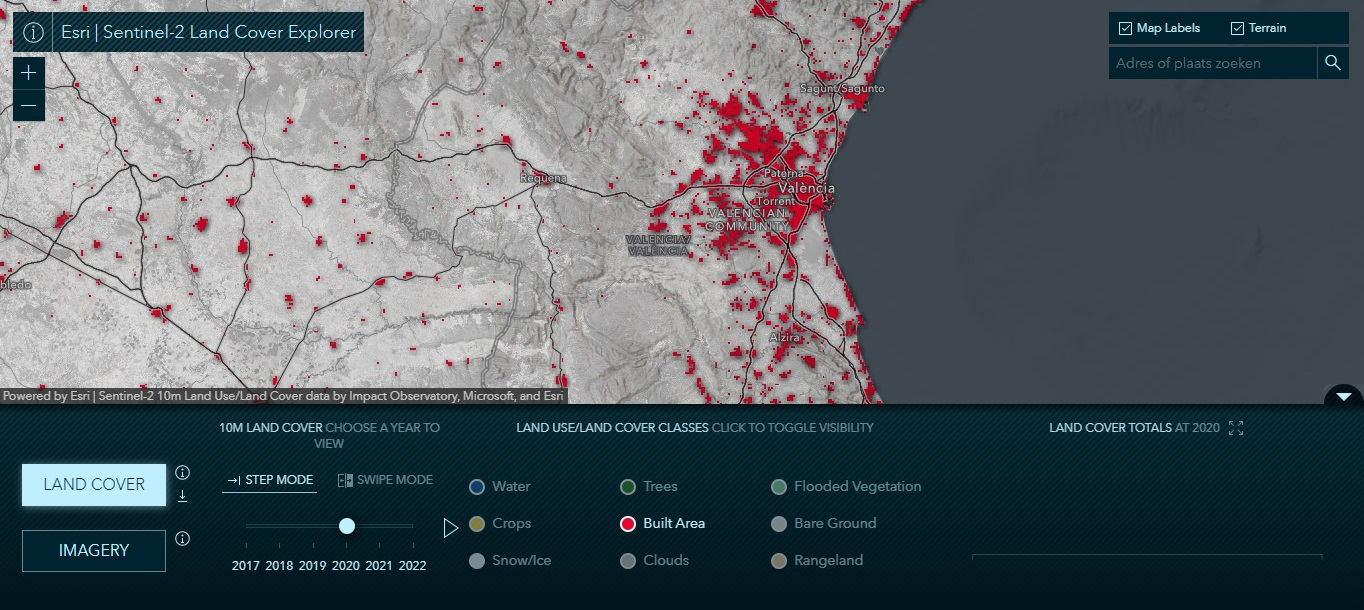
Task: Toggle visibility of the Water class
Action: point(477,487)
